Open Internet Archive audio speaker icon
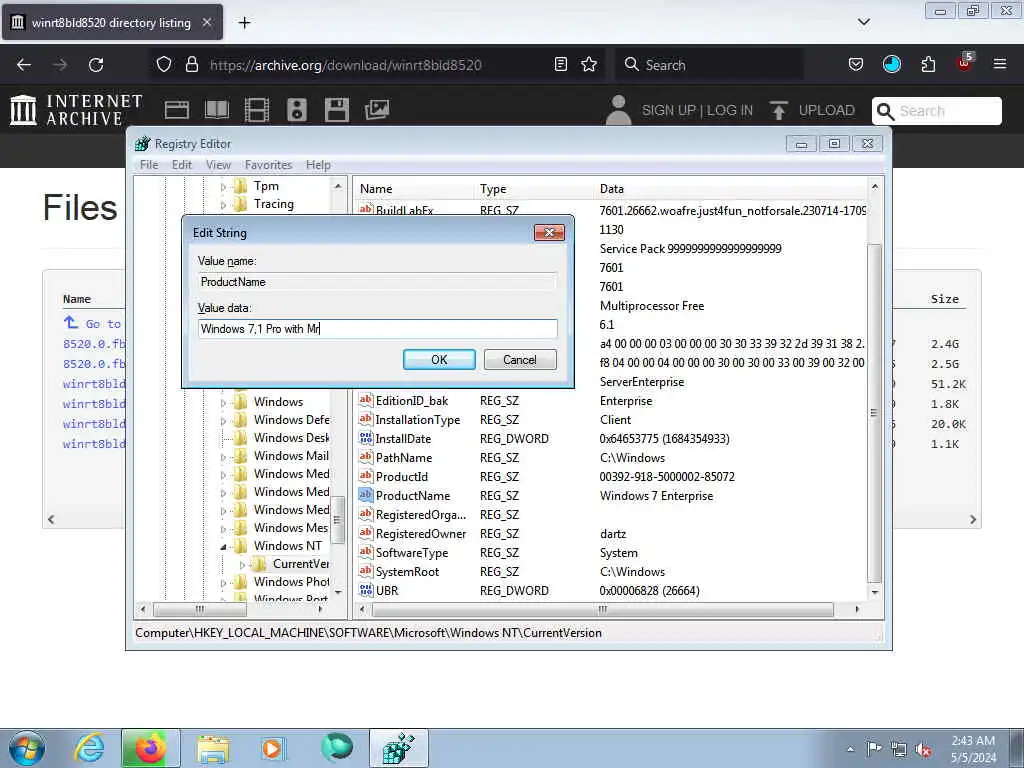1024x768 pixels. (296, 110)
